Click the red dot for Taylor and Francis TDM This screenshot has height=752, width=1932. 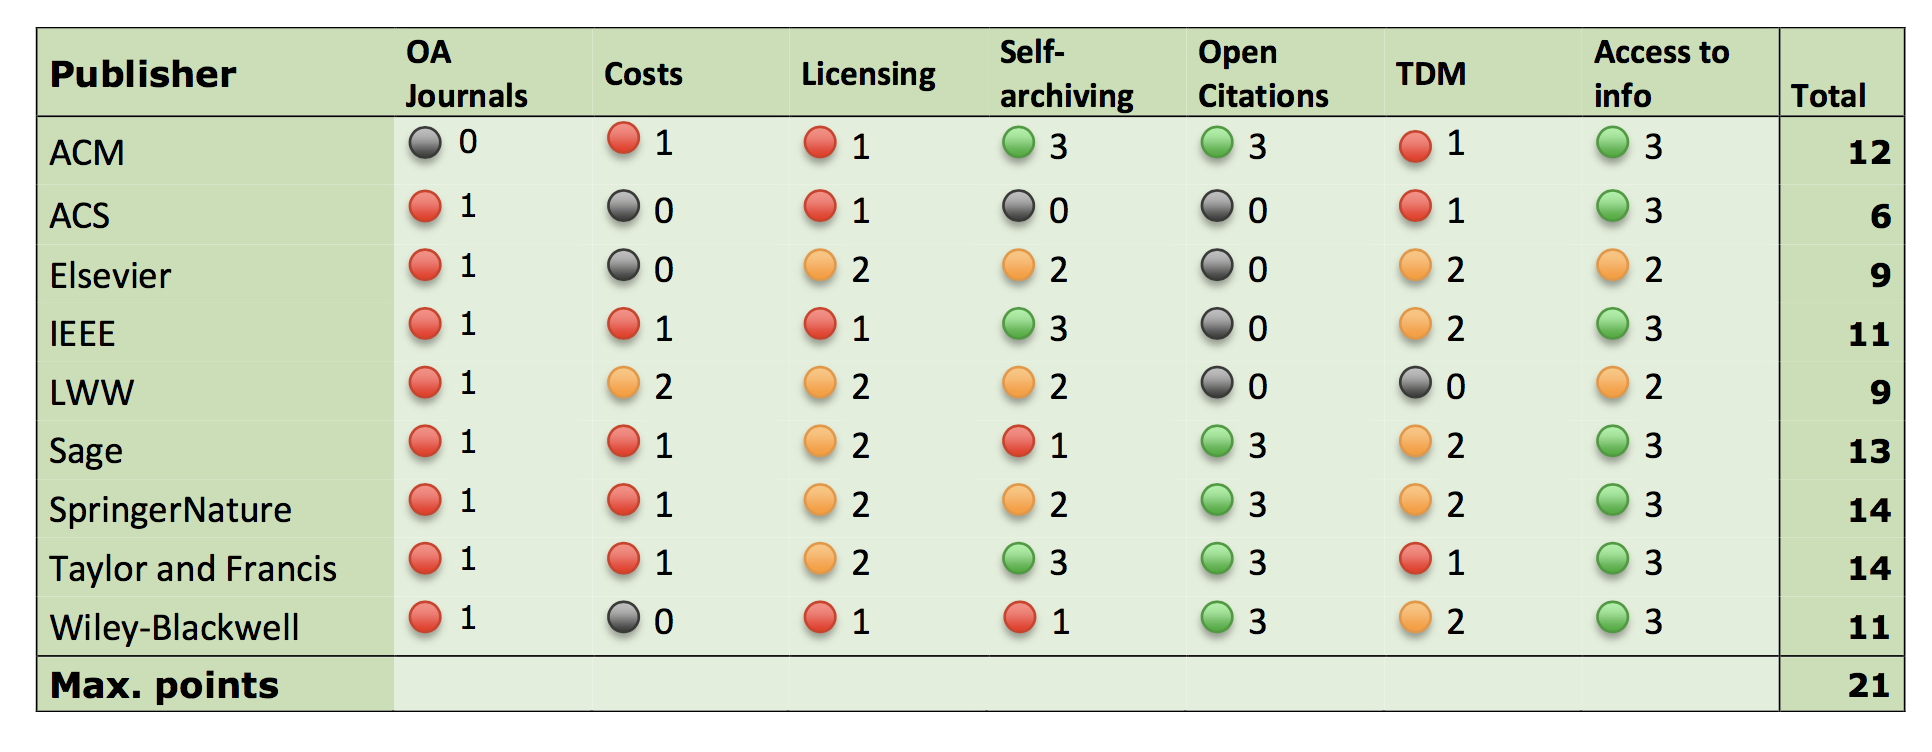pyautogui.click(x=1415, y=559)
